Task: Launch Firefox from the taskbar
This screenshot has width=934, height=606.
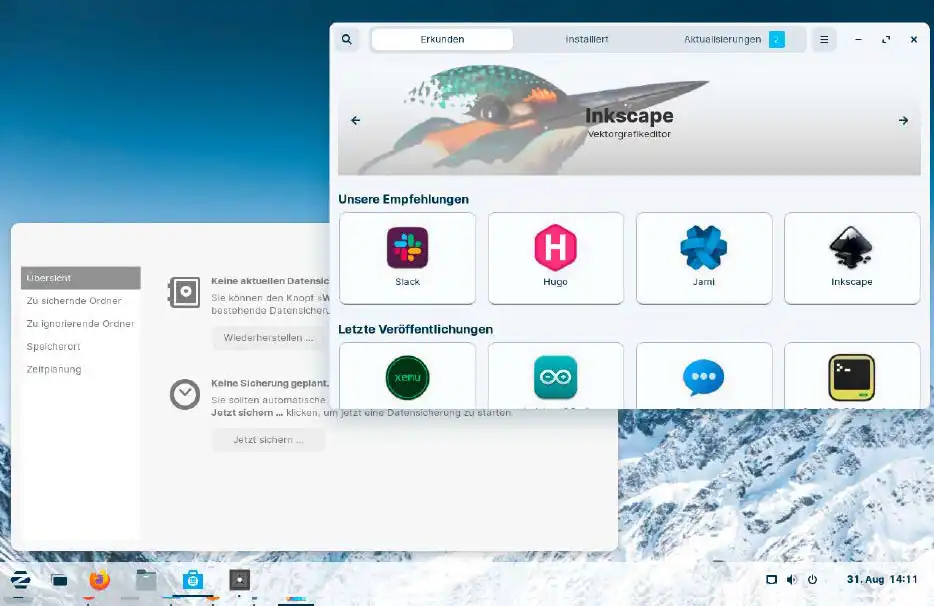Action: (x=99, y=579)
